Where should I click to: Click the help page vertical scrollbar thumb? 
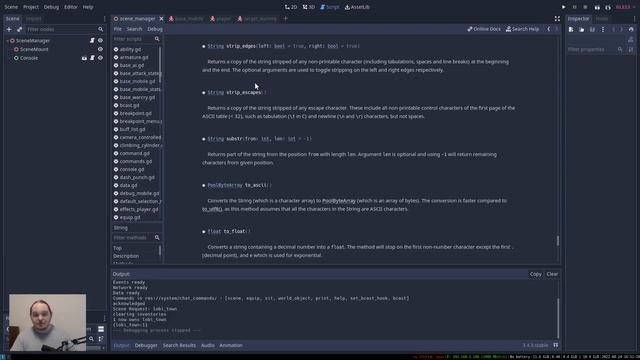[558, 241]
